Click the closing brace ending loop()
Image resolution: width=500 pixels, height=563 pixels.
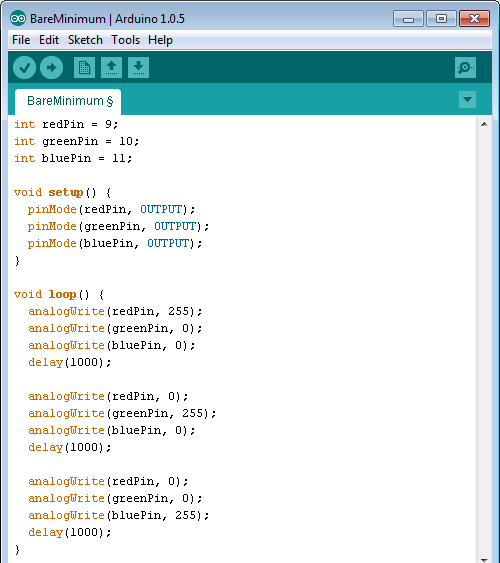(17, 549)
